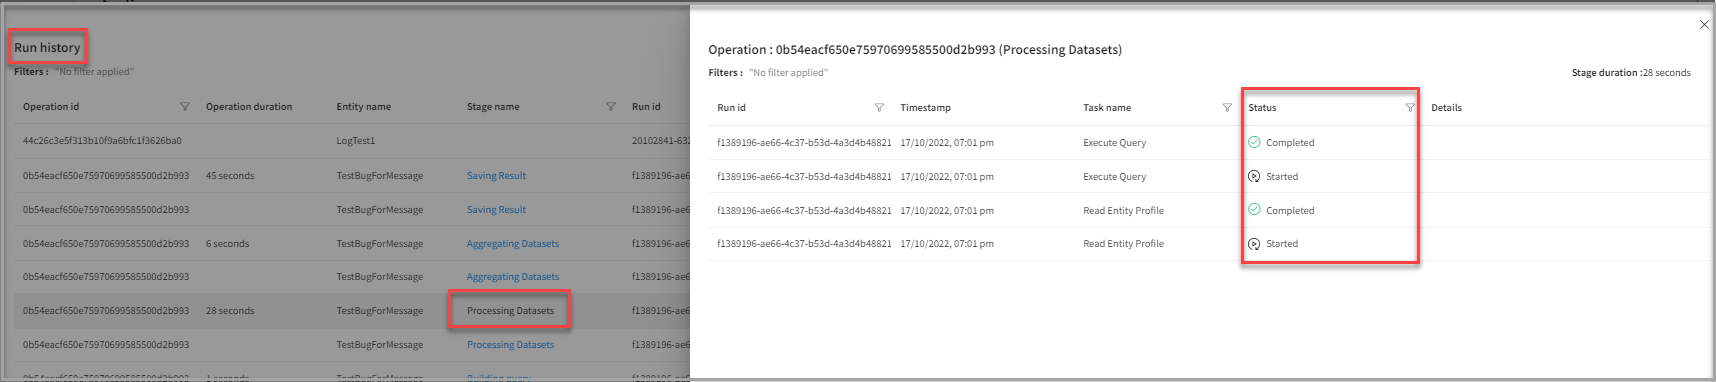
Task: Open filter icon on Task name column
Action: coord(1227,108)
